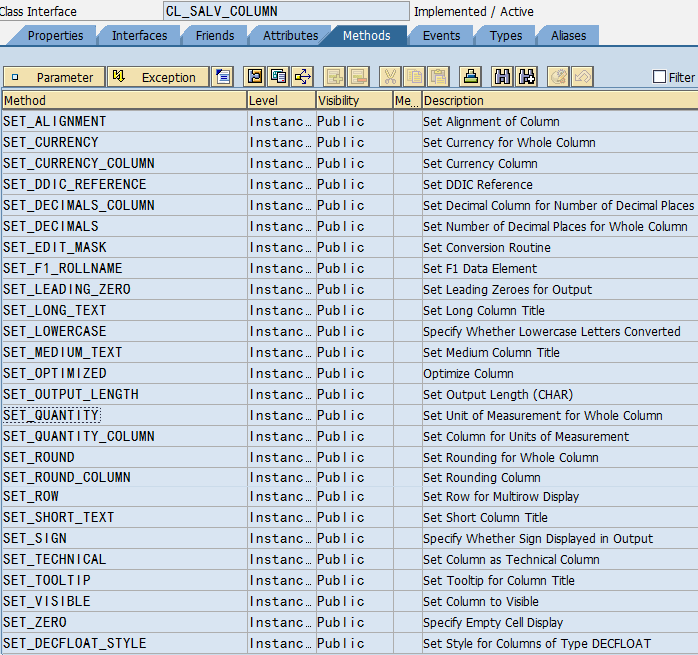
Task: Select the SET_CURRENCY method cell
Action: click(x=124, y=142)
